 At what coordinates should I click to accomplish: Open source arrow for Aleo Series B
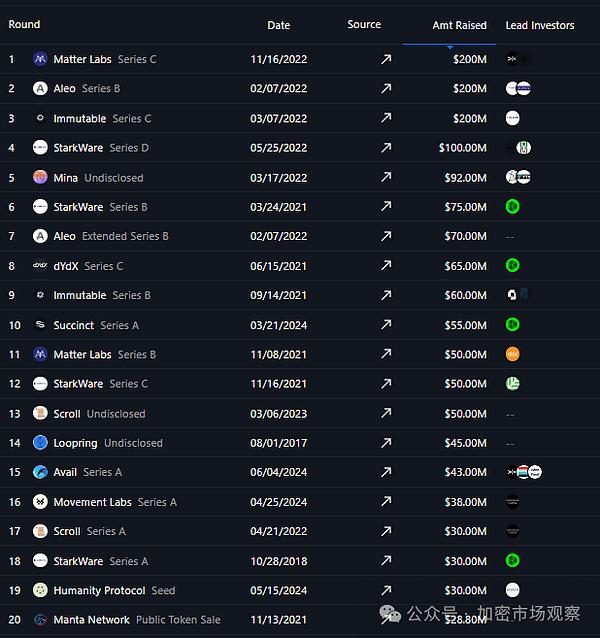tap(386, 89)
